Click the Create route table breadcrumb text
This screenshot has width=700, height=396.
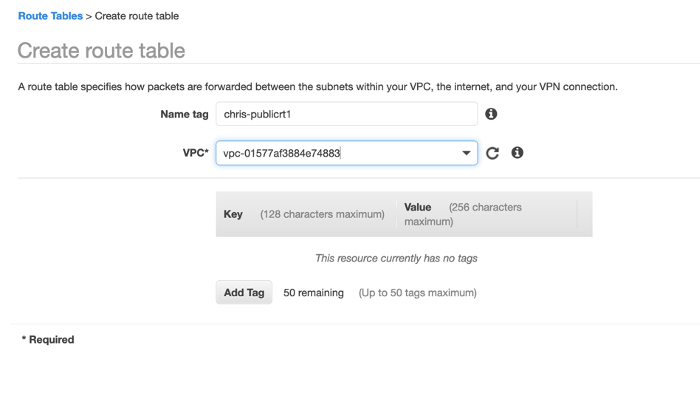[x=137, y=16]
